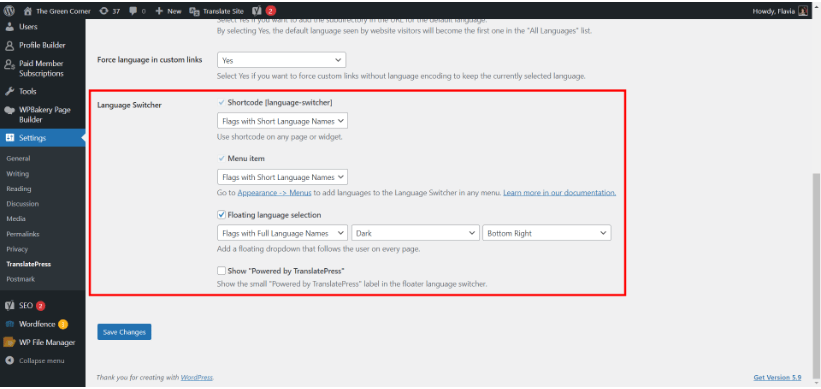The height and width of the screenshot is (389, 821).
Task: Follow the WordPress footer link
Action: click(197, 377)
